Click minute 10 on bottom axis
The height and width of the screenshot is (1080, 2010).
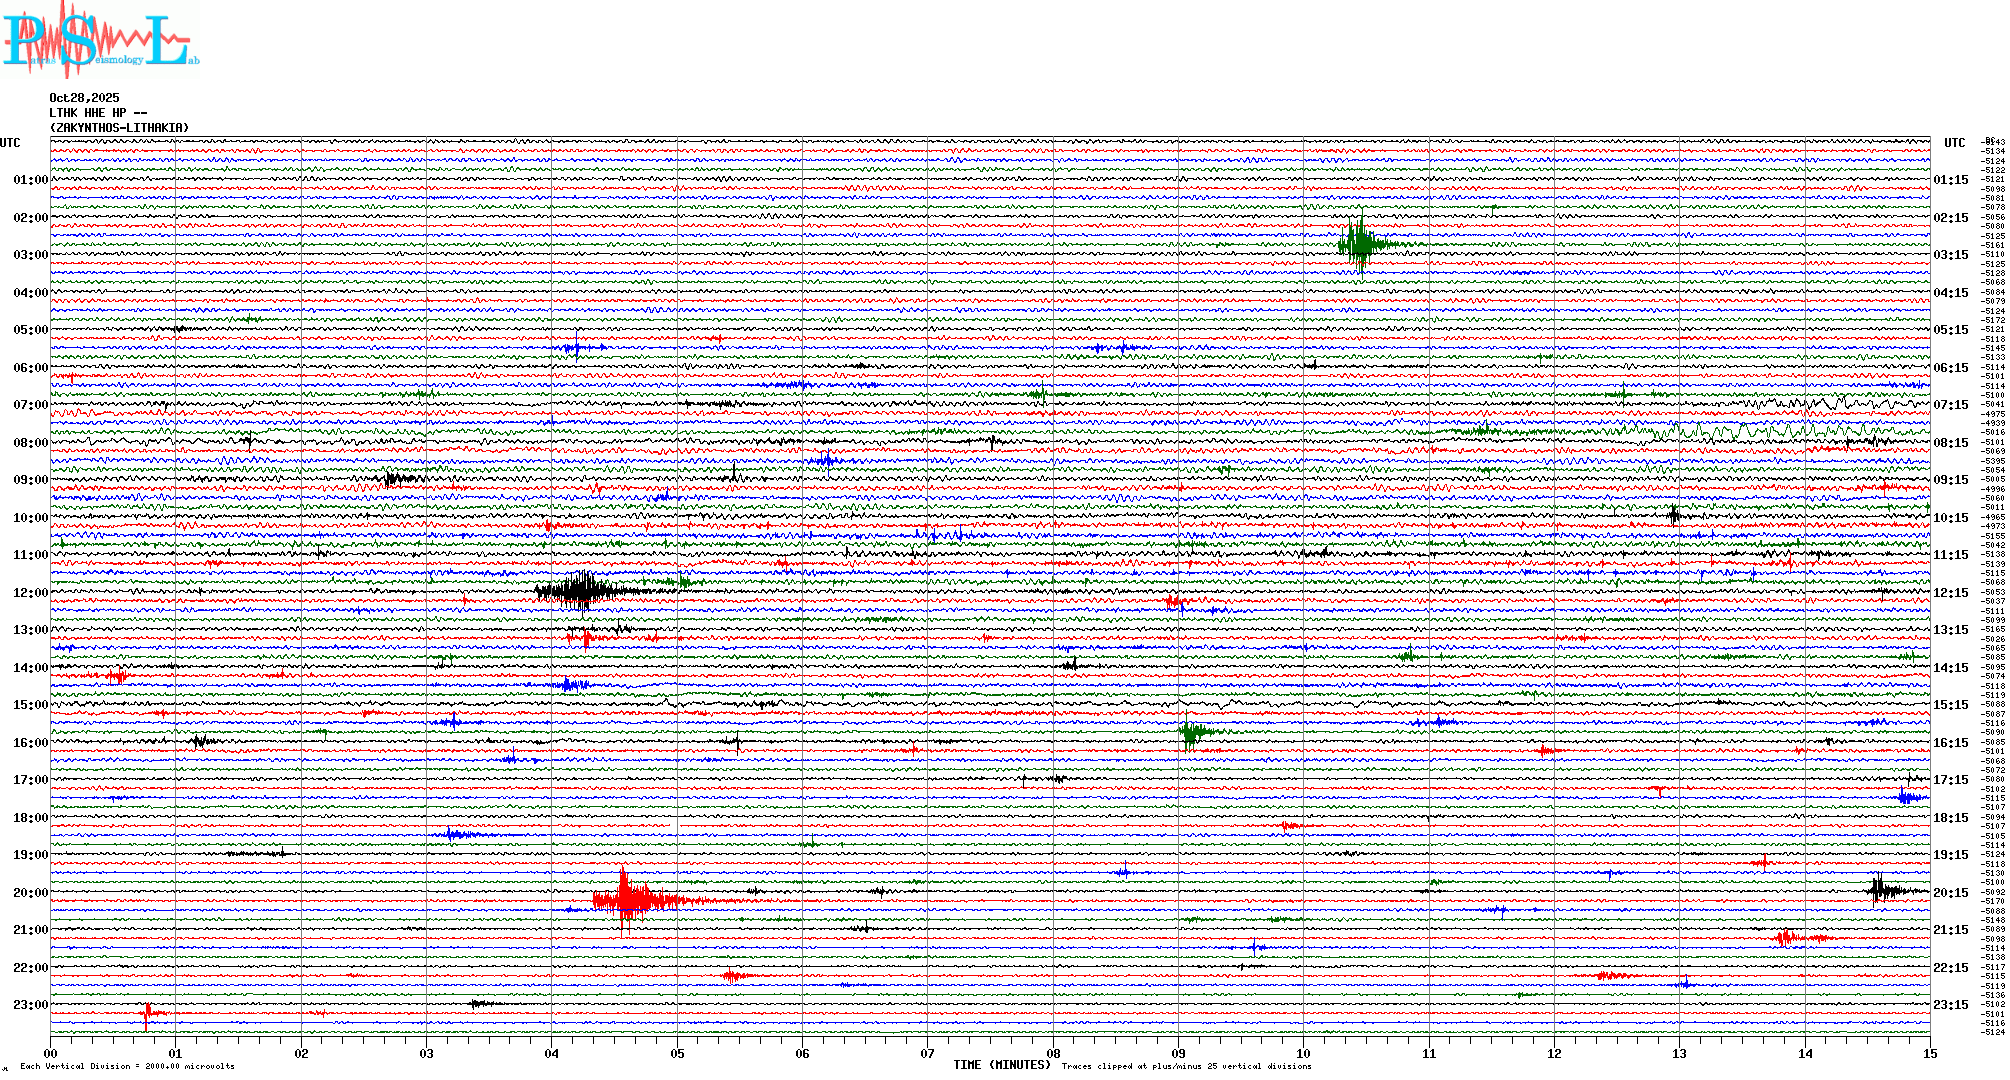click(1303, 1053)
